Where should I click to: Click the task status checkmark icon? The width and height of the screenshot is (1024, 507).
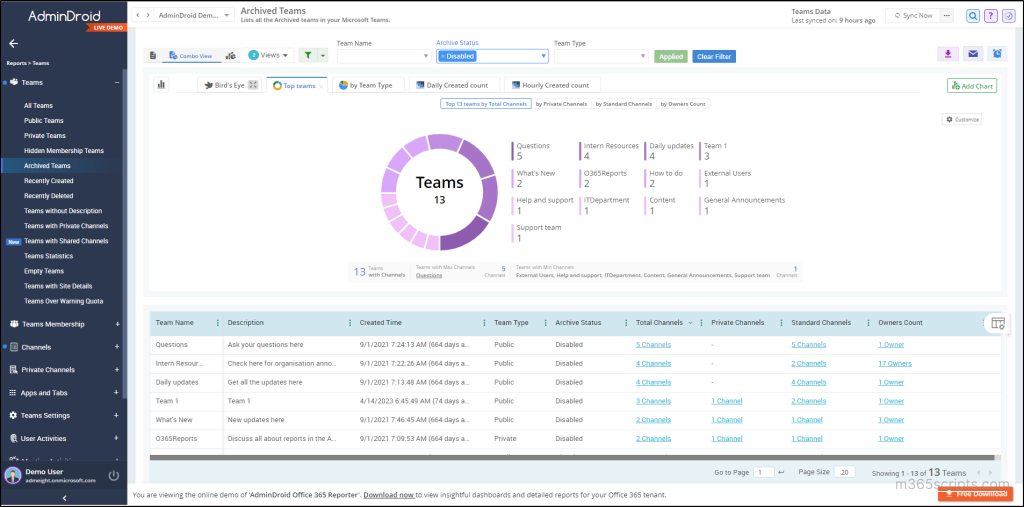click(x=1008, y=16)
